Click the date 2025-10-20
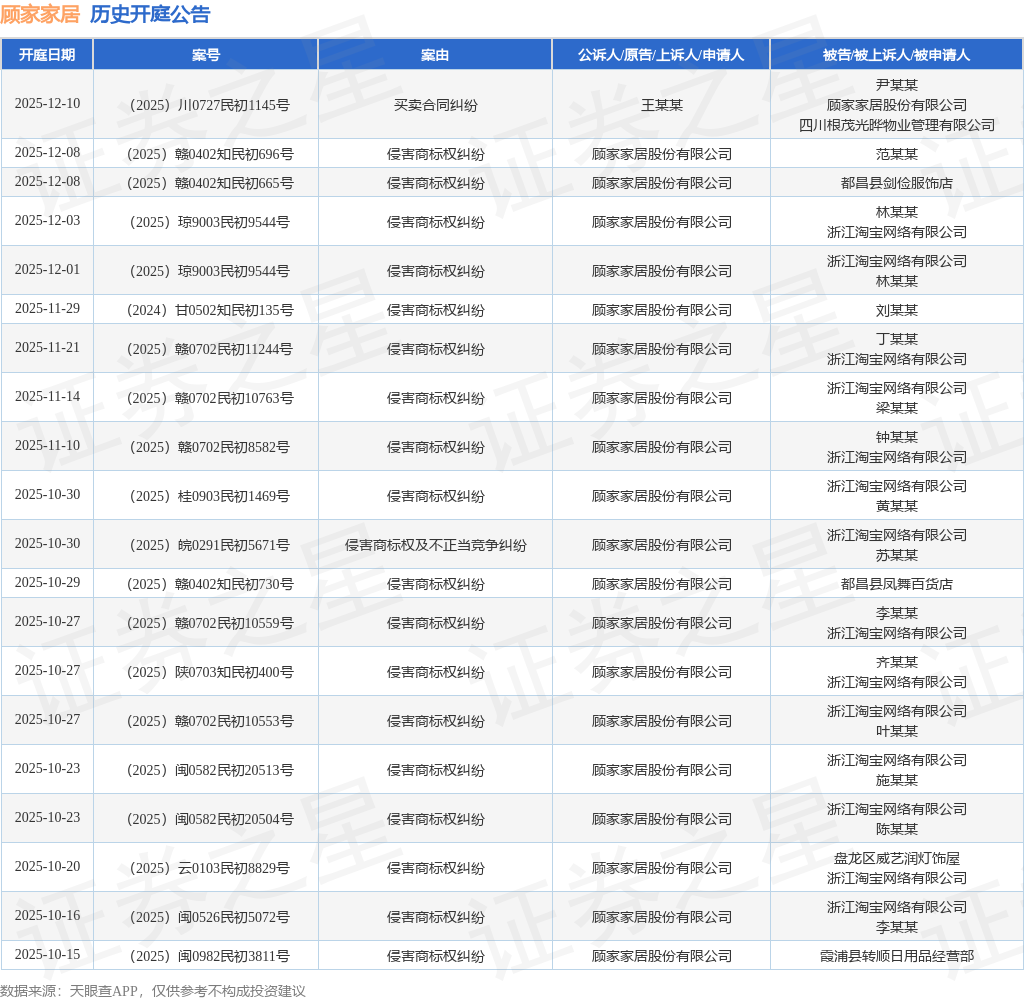 [x=47, y=867]
